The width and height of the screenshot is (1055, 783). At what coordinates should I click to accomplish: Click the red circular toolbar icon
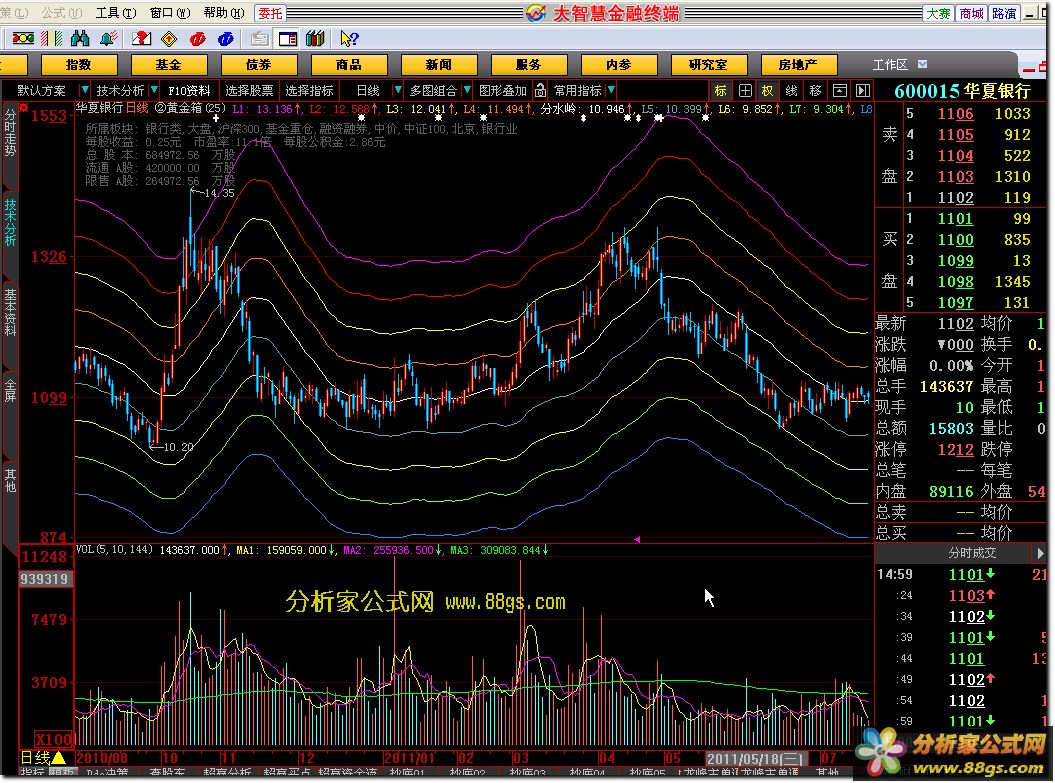[198, 39]
